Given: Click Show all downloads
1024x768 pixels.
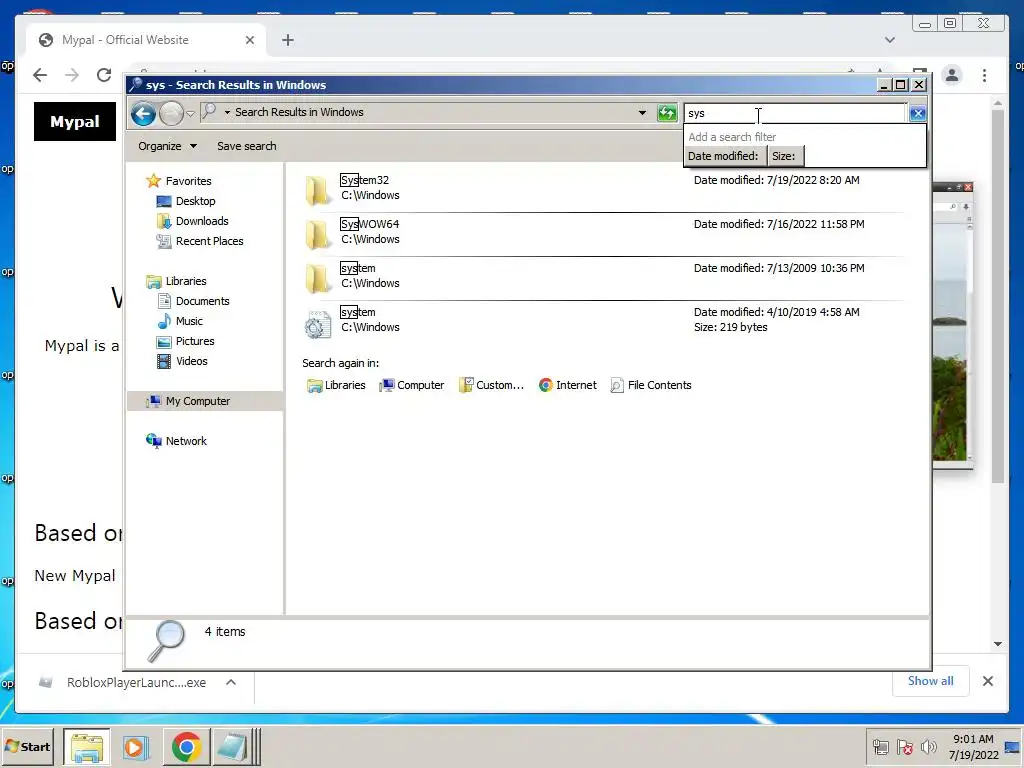Looking at the screenshot, I should point(931,681).
